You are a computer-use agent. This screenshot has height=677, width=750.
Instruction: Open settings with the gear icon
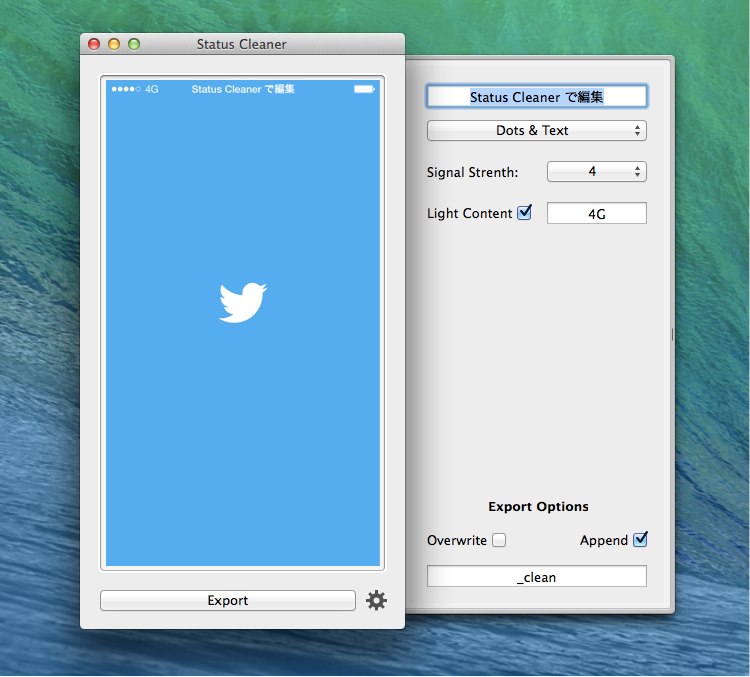(376, 600)
